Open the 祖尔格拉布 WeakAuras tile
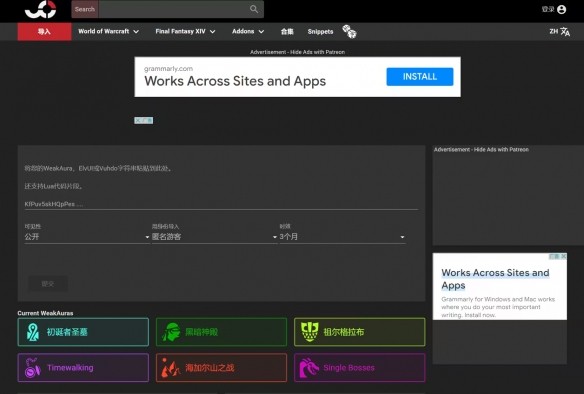This screenshot has width=584, height=394. coord(359,332)
